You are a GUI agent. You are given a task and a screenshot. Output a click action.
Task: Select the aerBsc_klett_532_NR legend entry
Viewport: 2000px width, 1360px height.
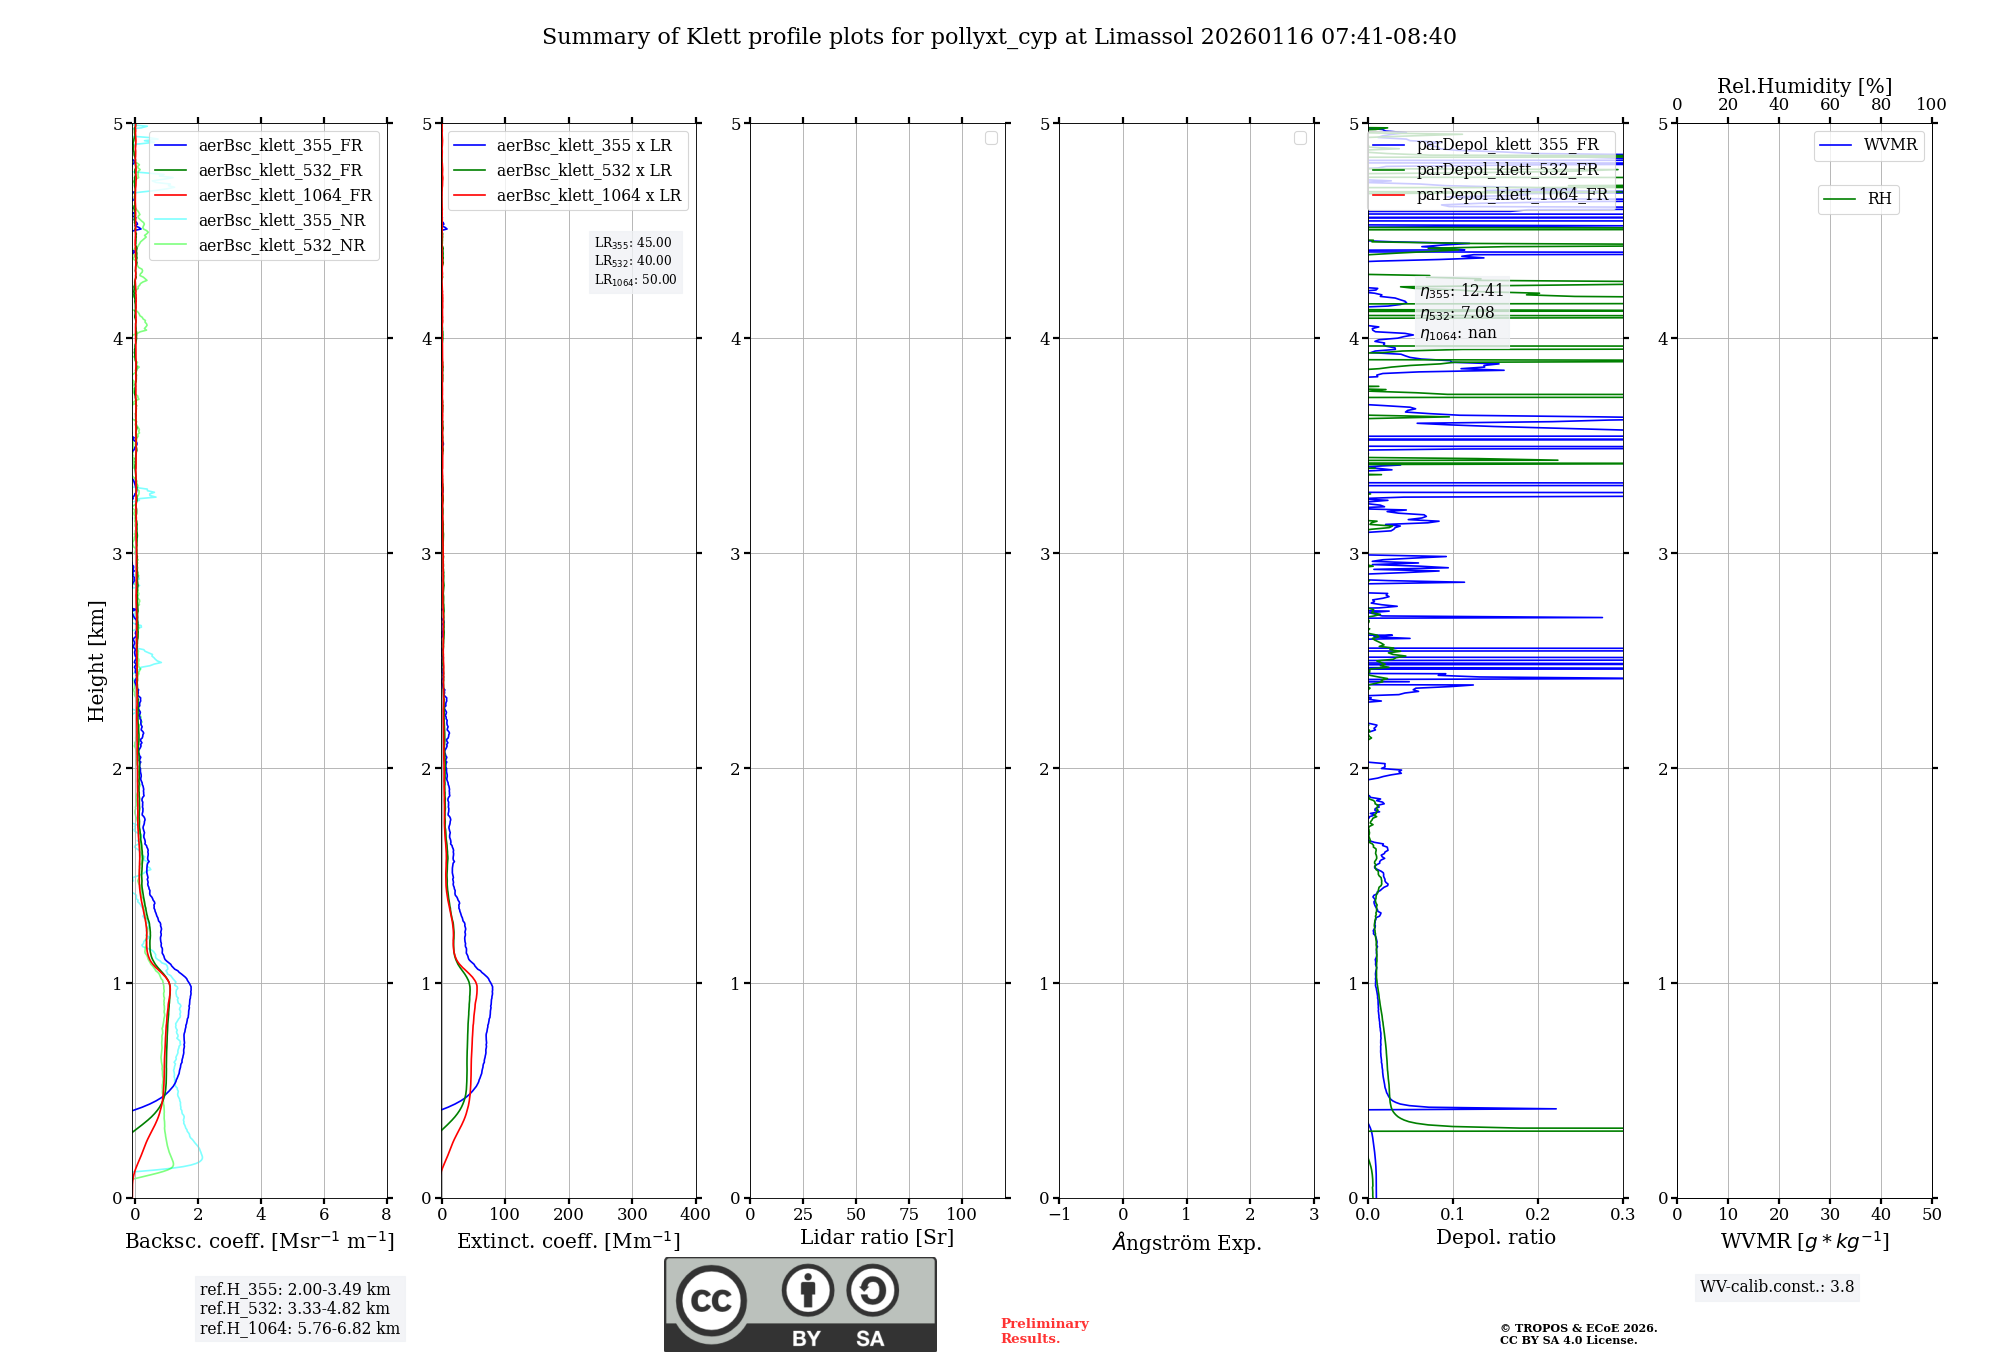[x=281, y=246]
